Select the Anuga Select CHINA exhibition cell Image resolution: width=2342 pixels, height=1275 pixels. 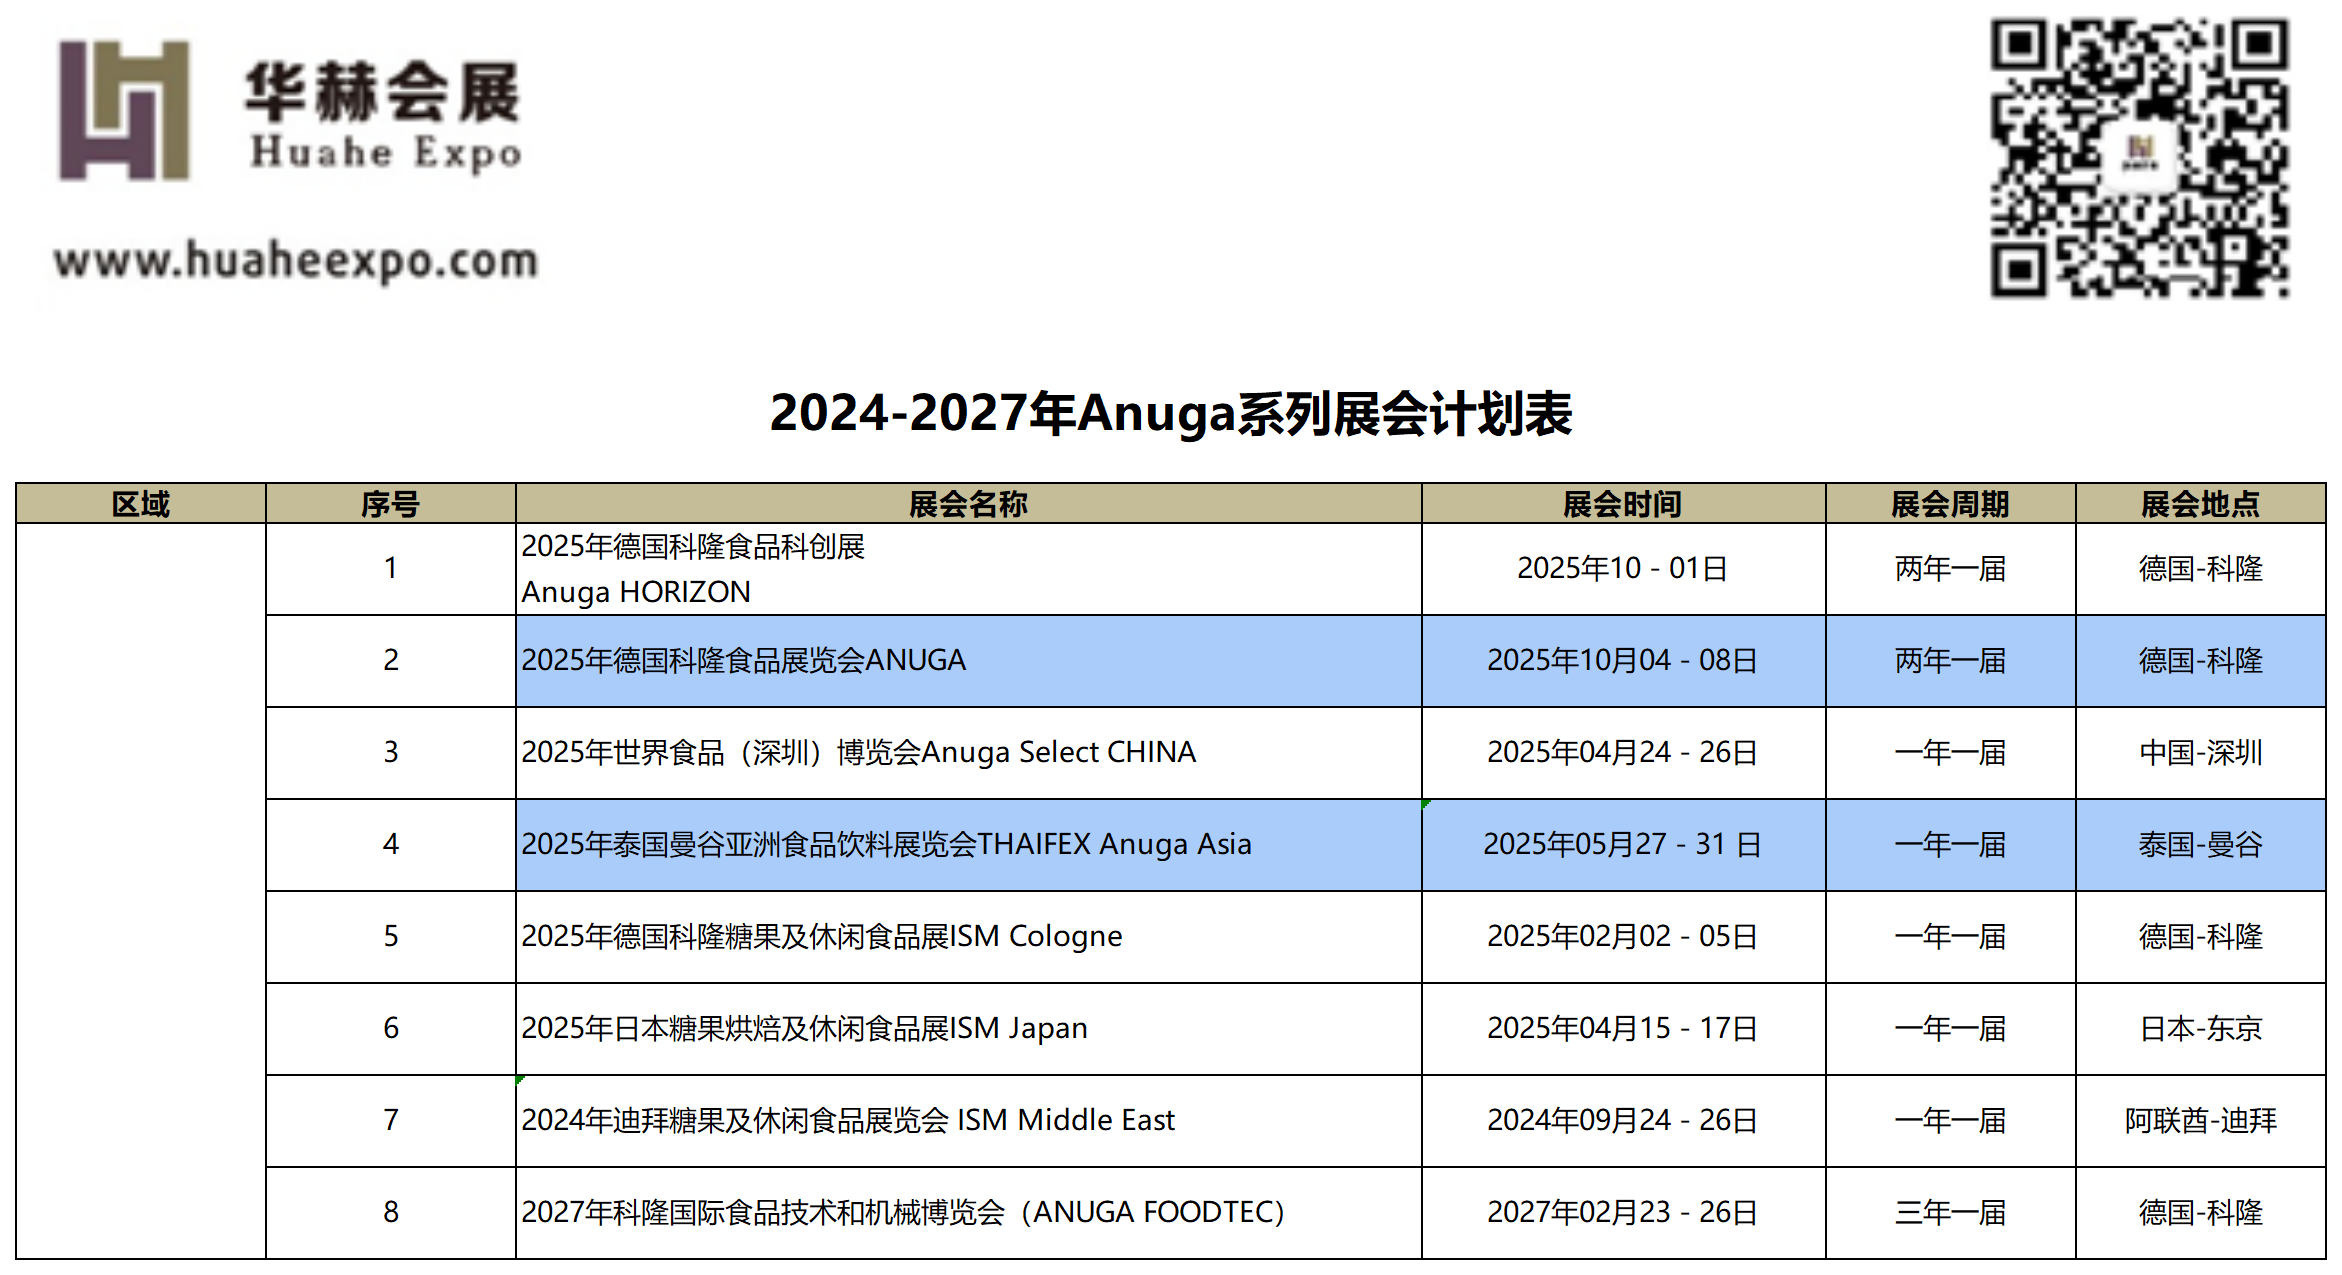pyautogui.click(x=969, y=753)
